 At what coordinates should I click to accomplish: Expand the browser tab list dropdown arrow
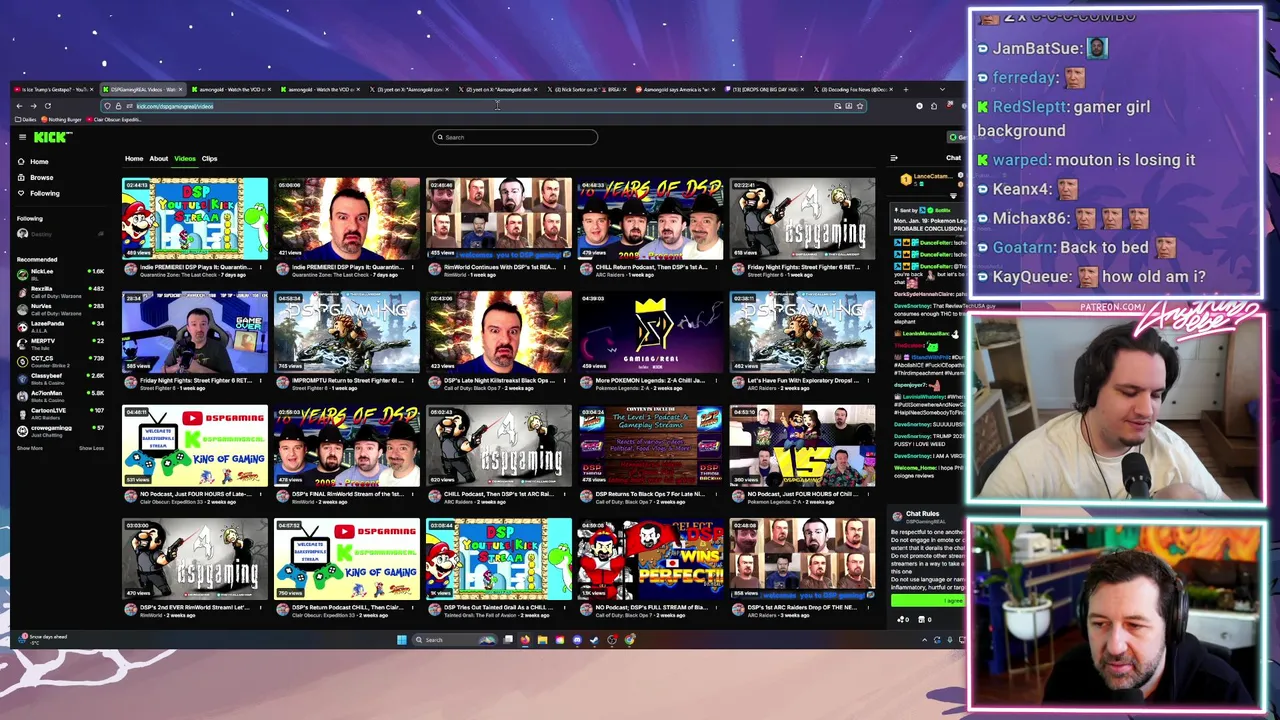pos(942,89)
